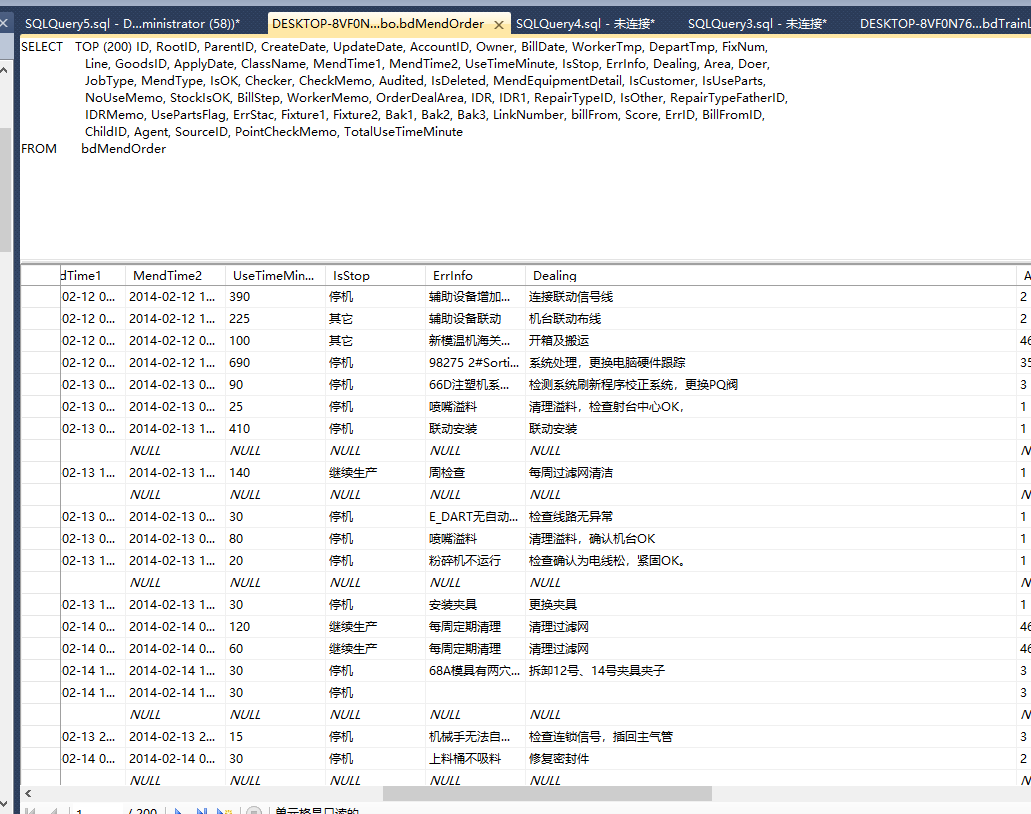1031x814 pixels.
Task: Switch to the SQLQuery5.sql tab
Action: [131, 23]
